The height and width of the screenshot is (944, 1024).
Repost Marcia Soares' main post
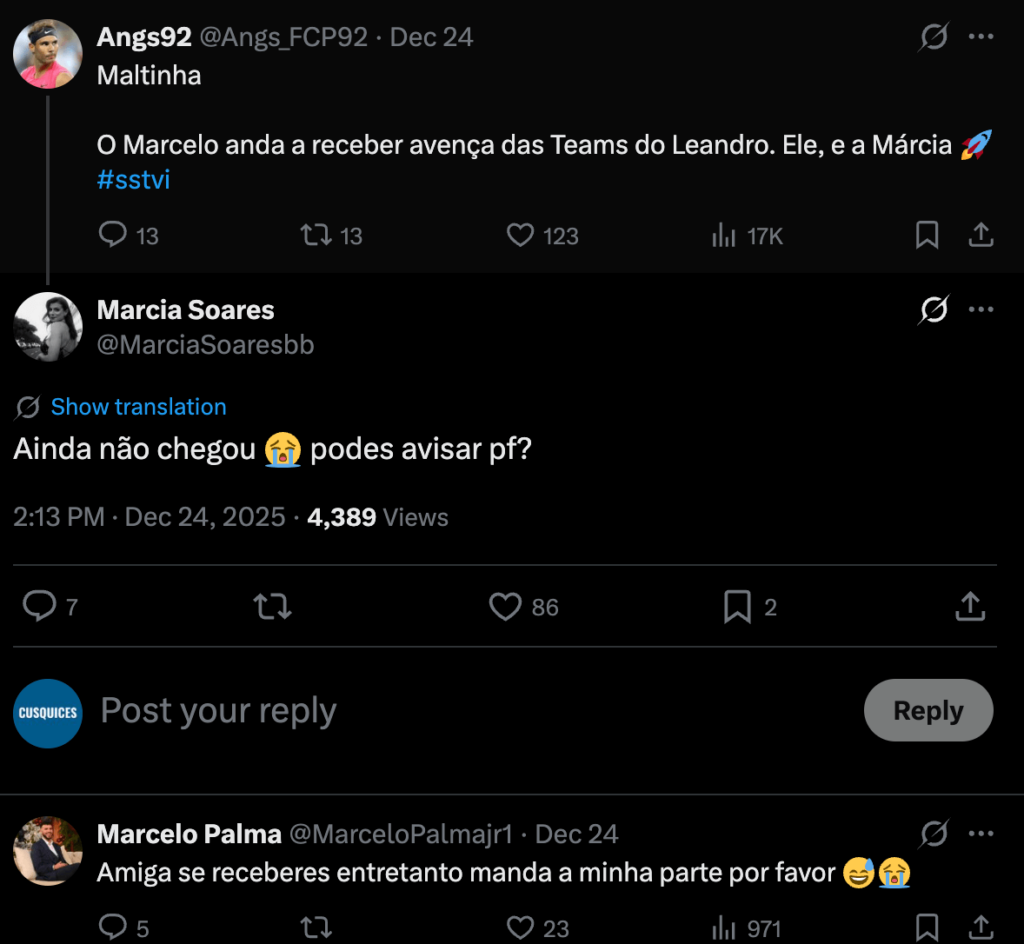click(272, 607)
